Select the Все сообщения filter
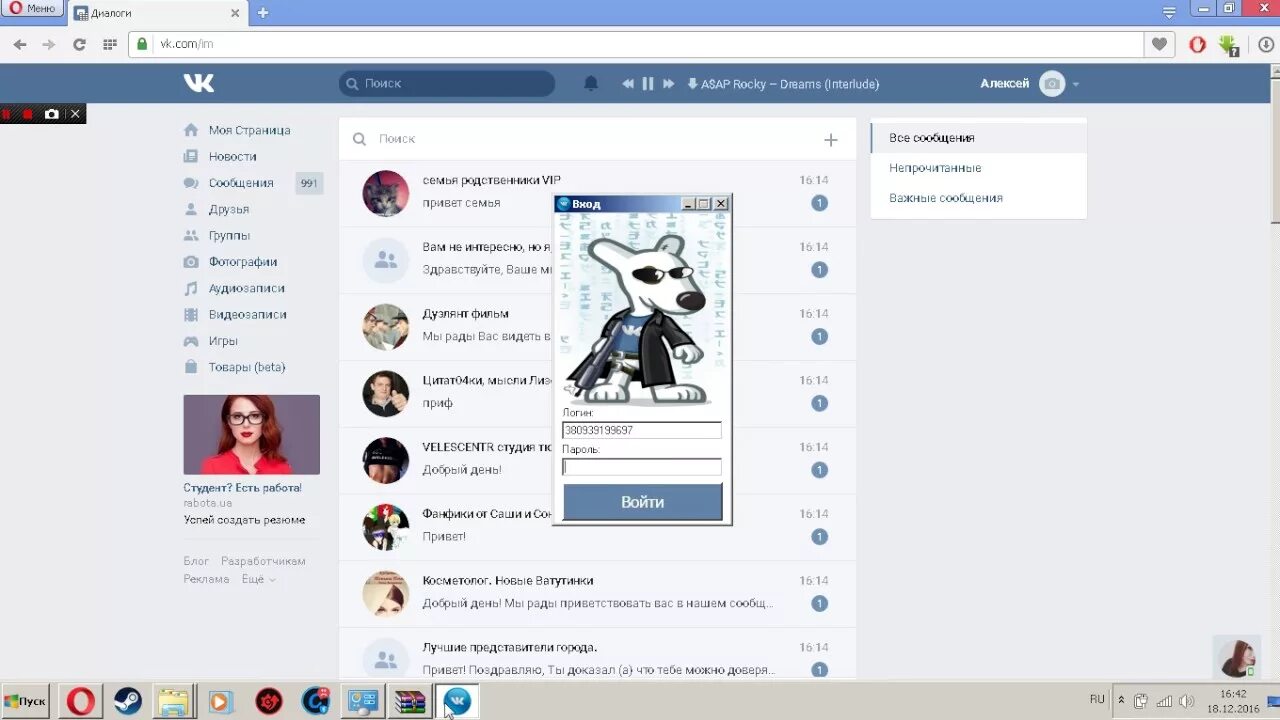1280x720 pixels. click(978, 138)
